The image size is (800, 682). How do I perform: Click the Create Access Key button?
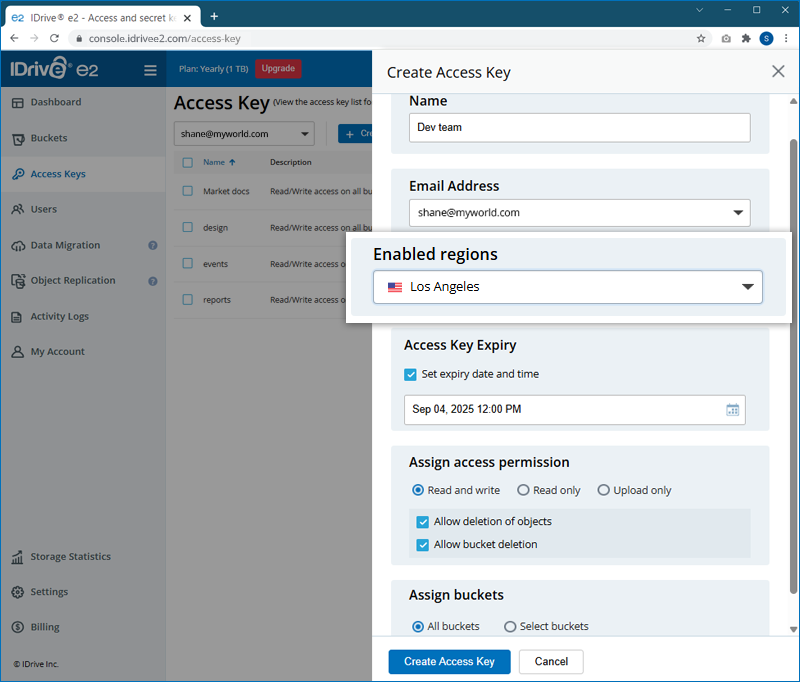pos(449,662)
